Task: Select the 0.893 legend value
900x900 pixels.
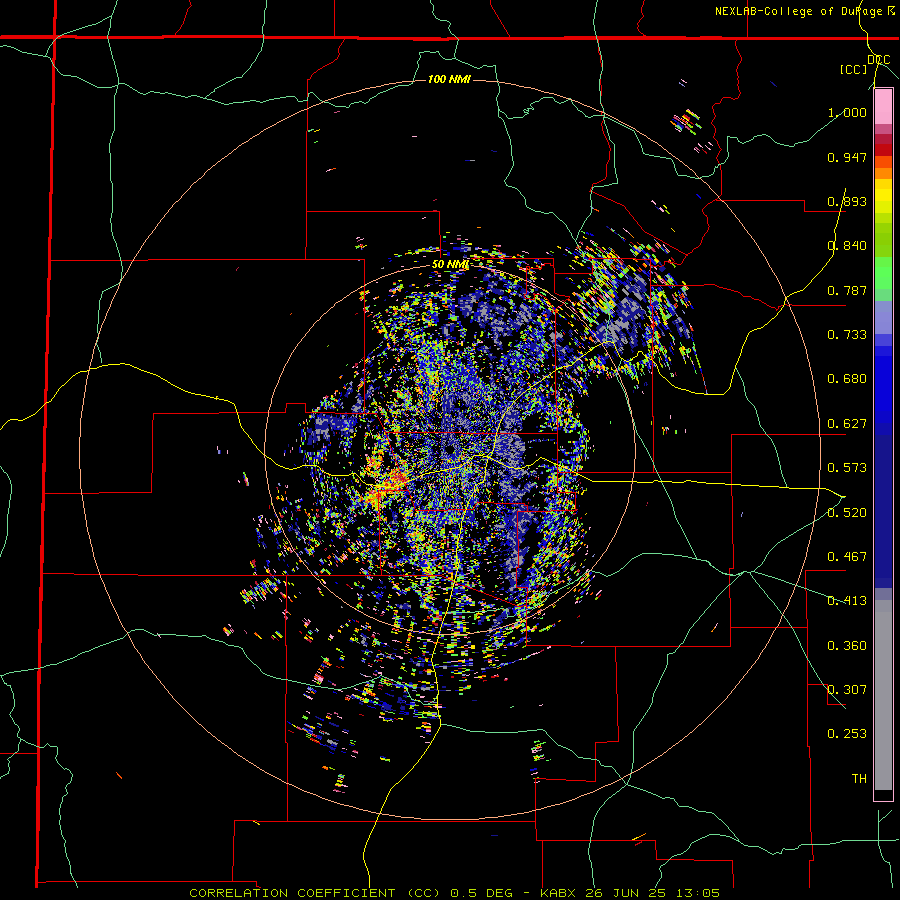Action: click(847, 201)
